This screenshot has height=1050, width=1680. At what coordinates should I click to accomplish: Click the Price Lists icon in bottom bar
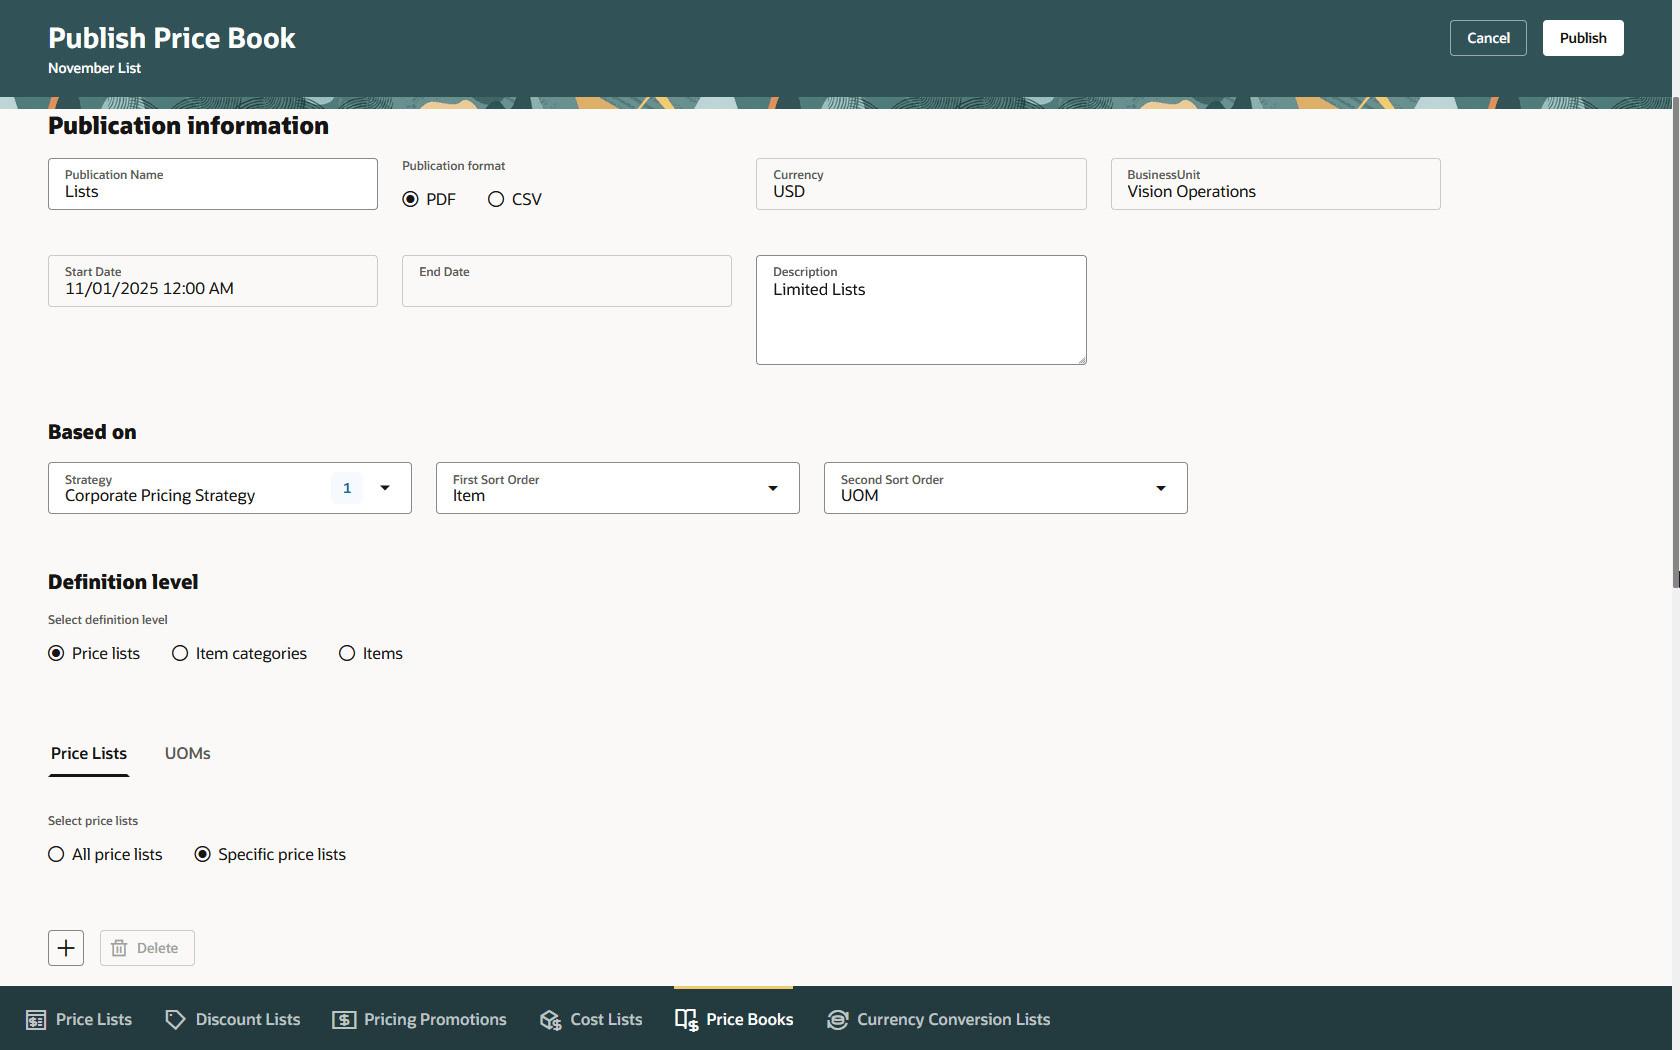tap(36, 1020)
